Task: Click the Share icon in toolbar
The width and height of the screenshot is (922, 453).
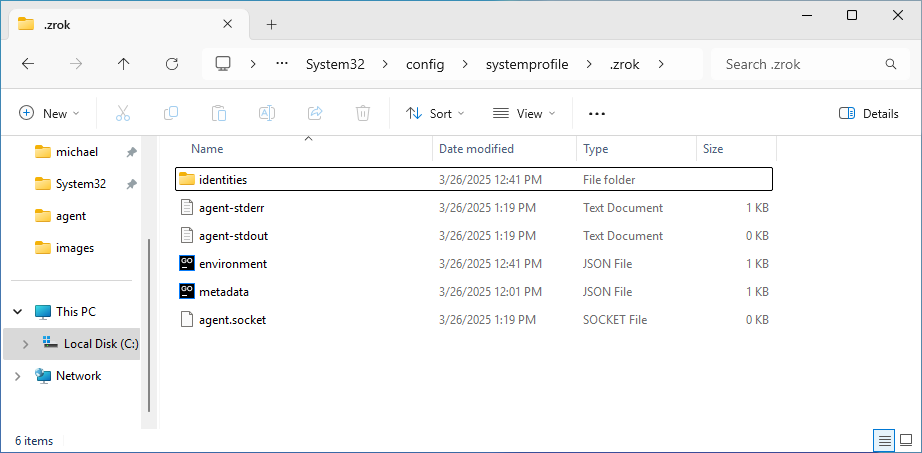Action: click(x=315, y=114)
